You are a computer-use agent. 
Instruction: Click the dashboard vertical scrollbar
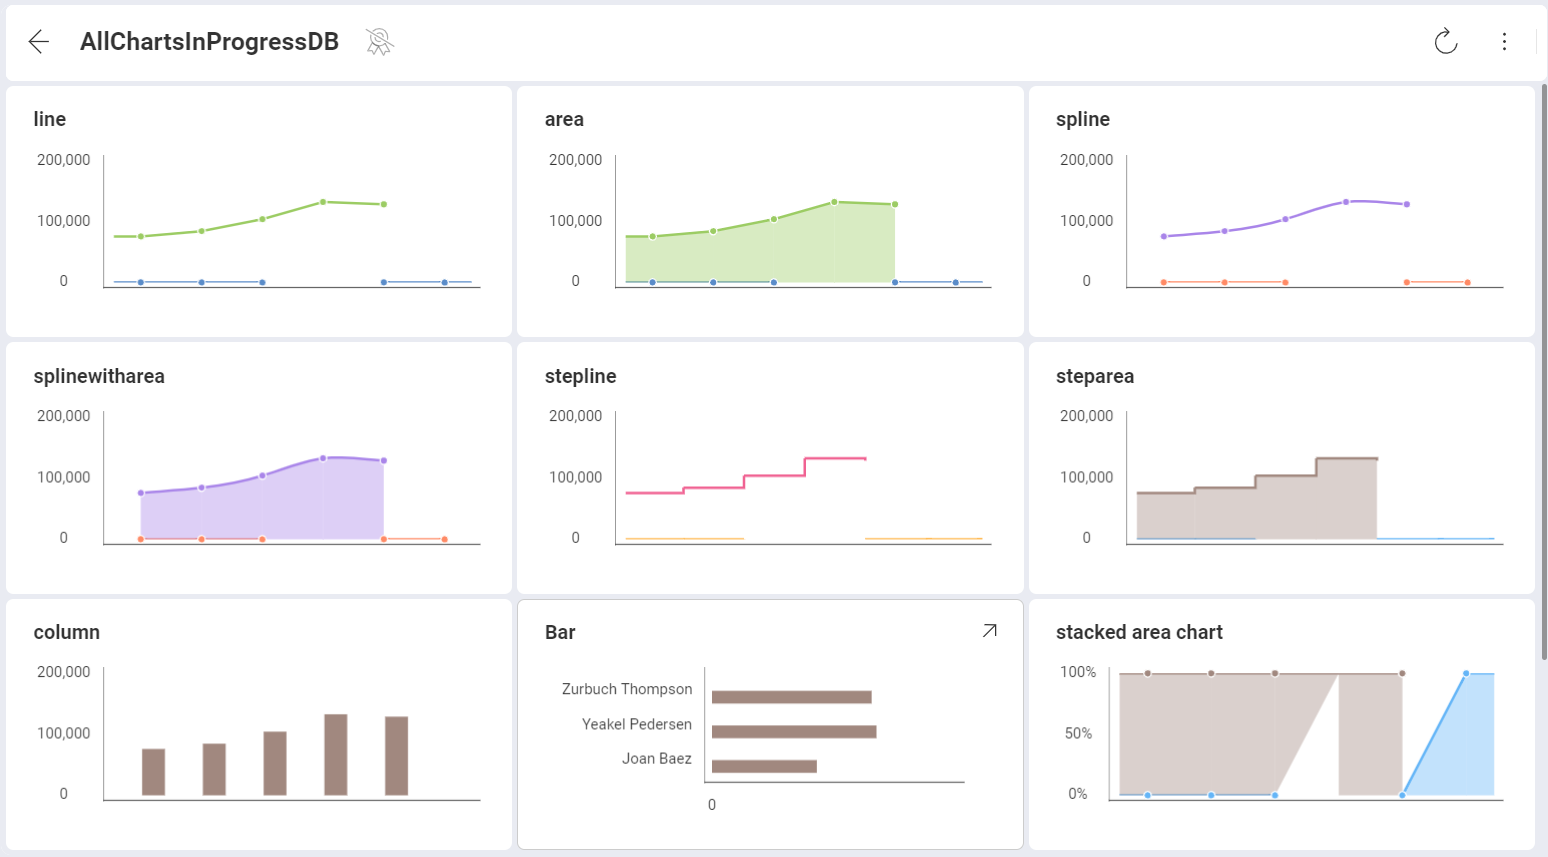pyautogui.click(x=1544, y=370)
